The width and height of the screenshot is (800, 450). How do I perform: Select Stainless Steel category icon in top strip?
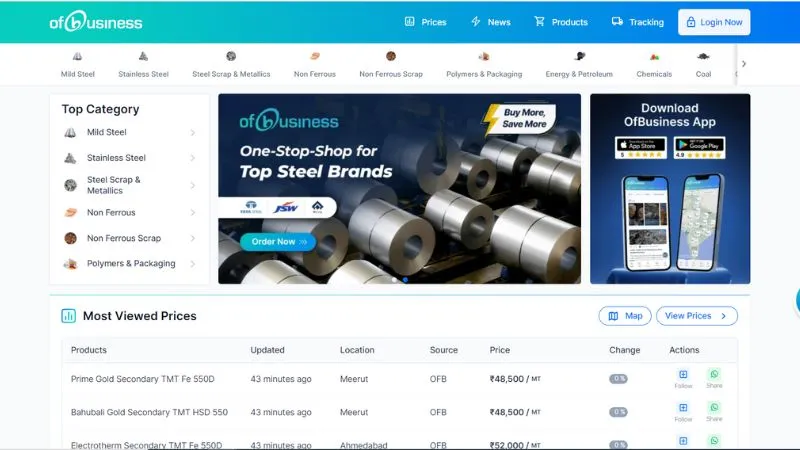tap(143, 56)
